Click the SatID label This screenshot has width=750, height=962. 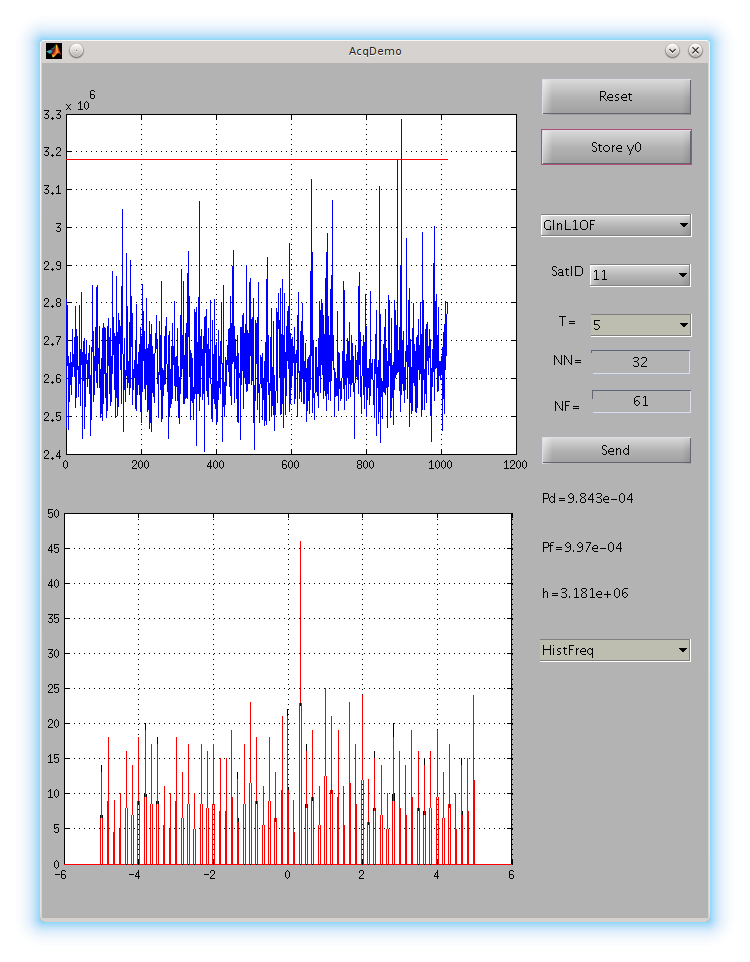[x=567, y=272]
